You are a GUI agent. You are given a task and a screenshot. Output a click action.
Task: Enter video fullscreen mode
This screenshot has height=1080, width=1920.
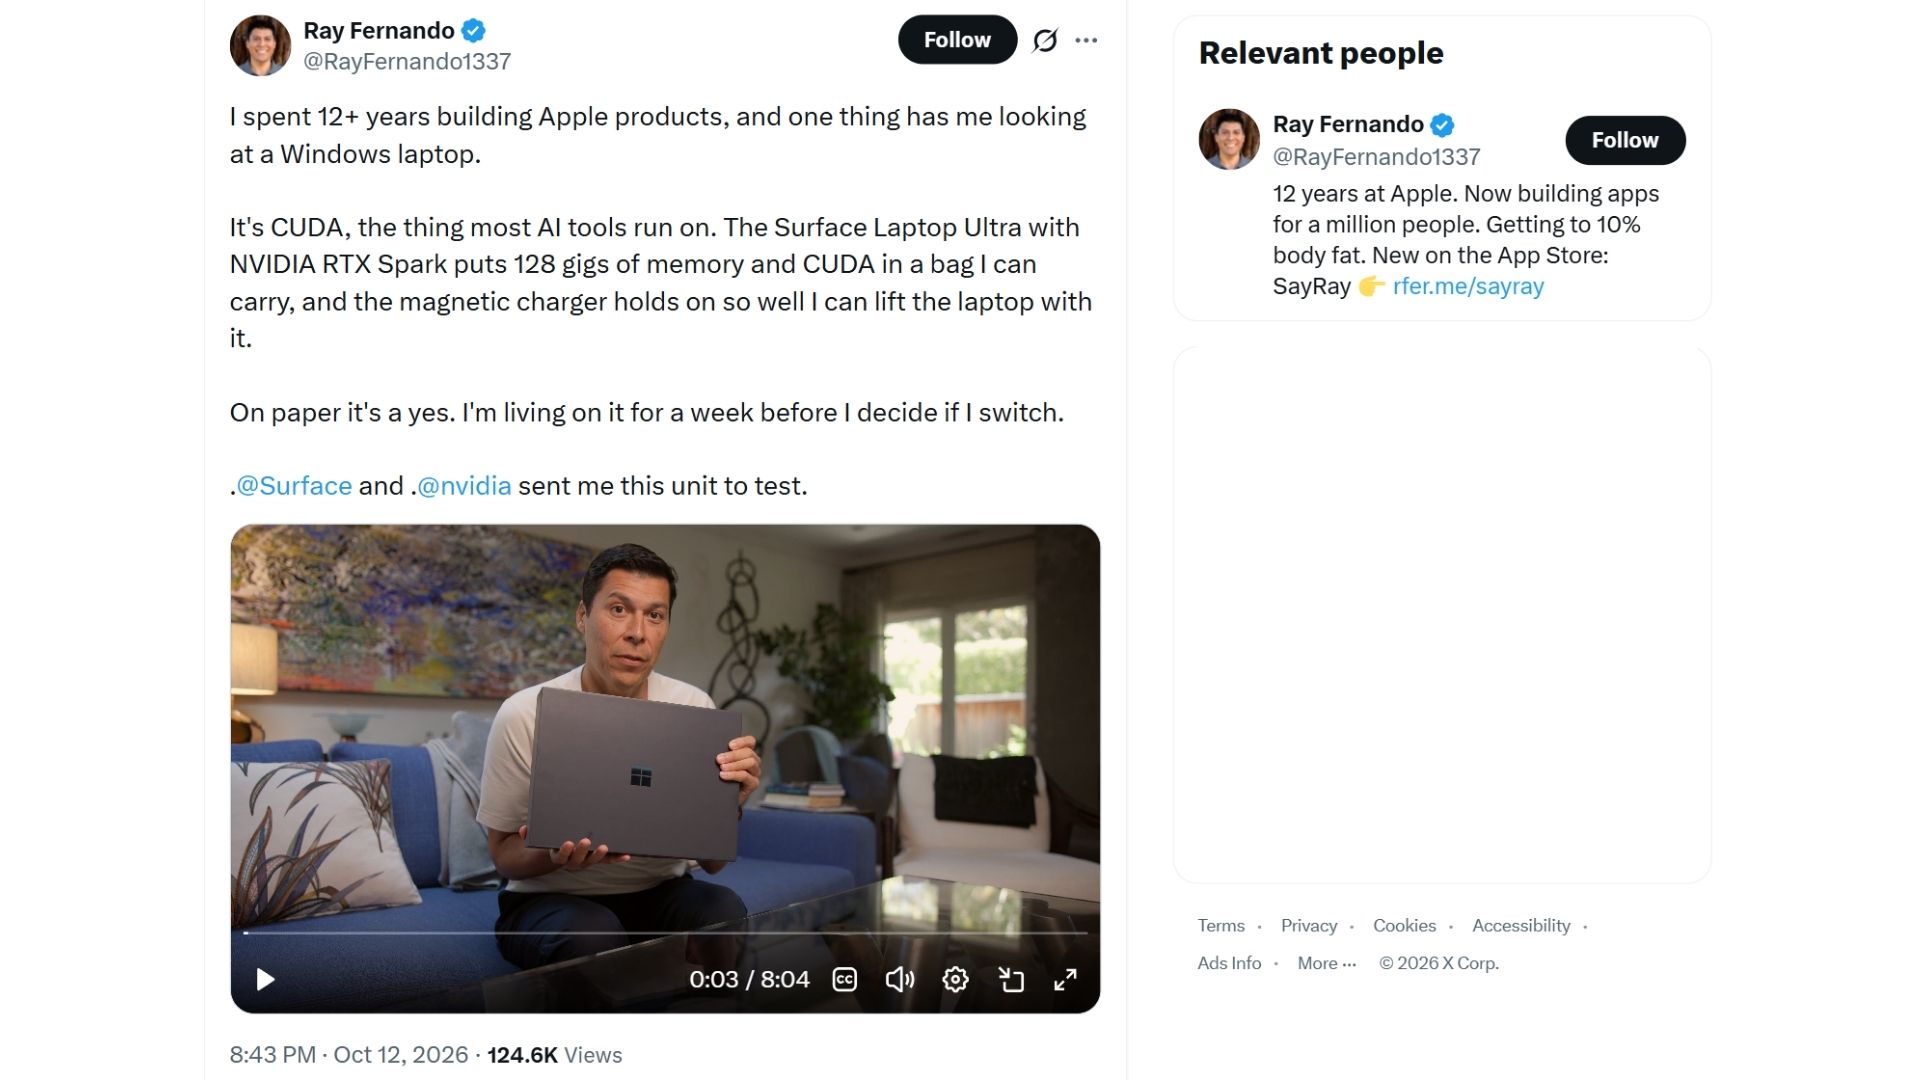pyautogui.click(x=1066, y=979)
